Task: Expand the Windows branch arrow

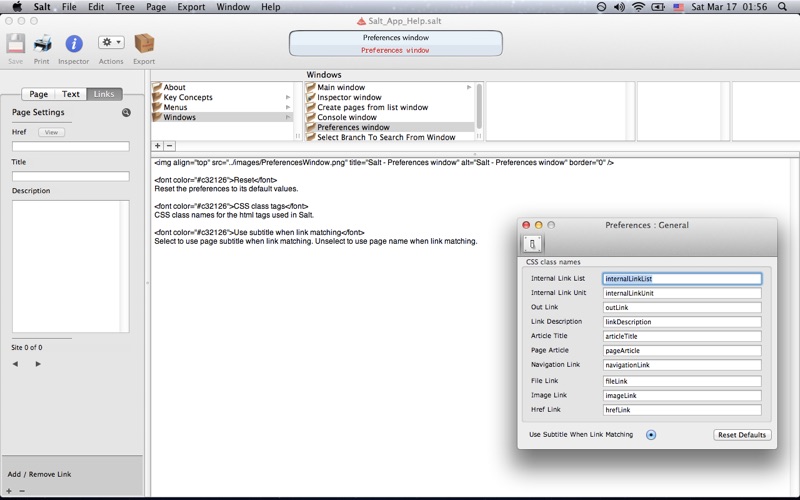Action: click(x=288, y=117)
